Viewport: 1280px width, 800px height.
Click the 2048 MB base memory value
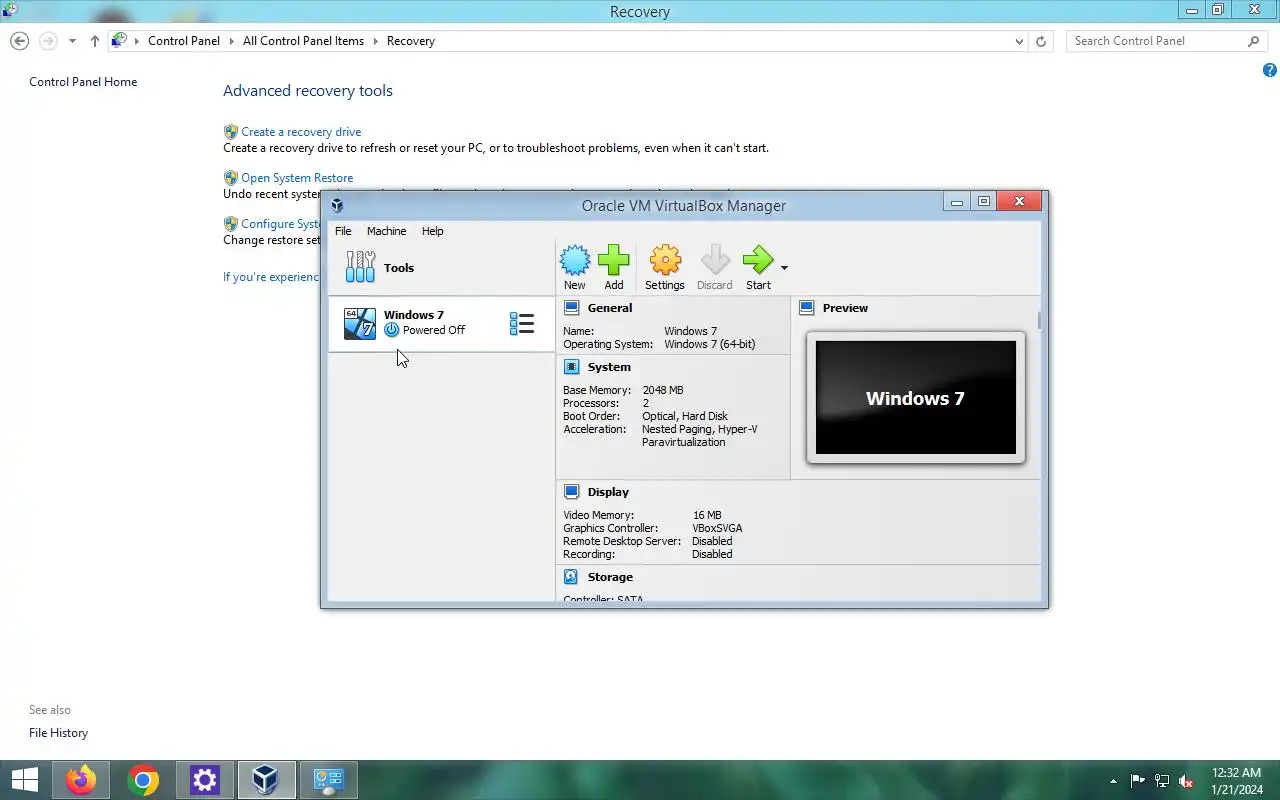coord(663,390)
